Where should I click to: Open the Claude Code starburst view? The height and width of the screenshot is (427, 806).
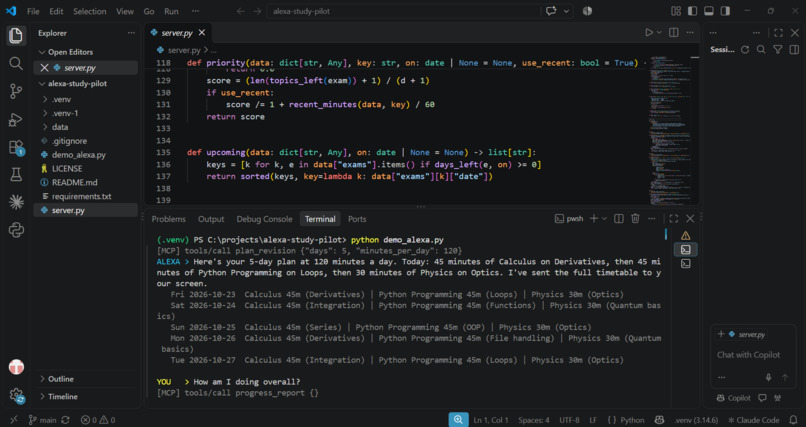pos(16,202)
